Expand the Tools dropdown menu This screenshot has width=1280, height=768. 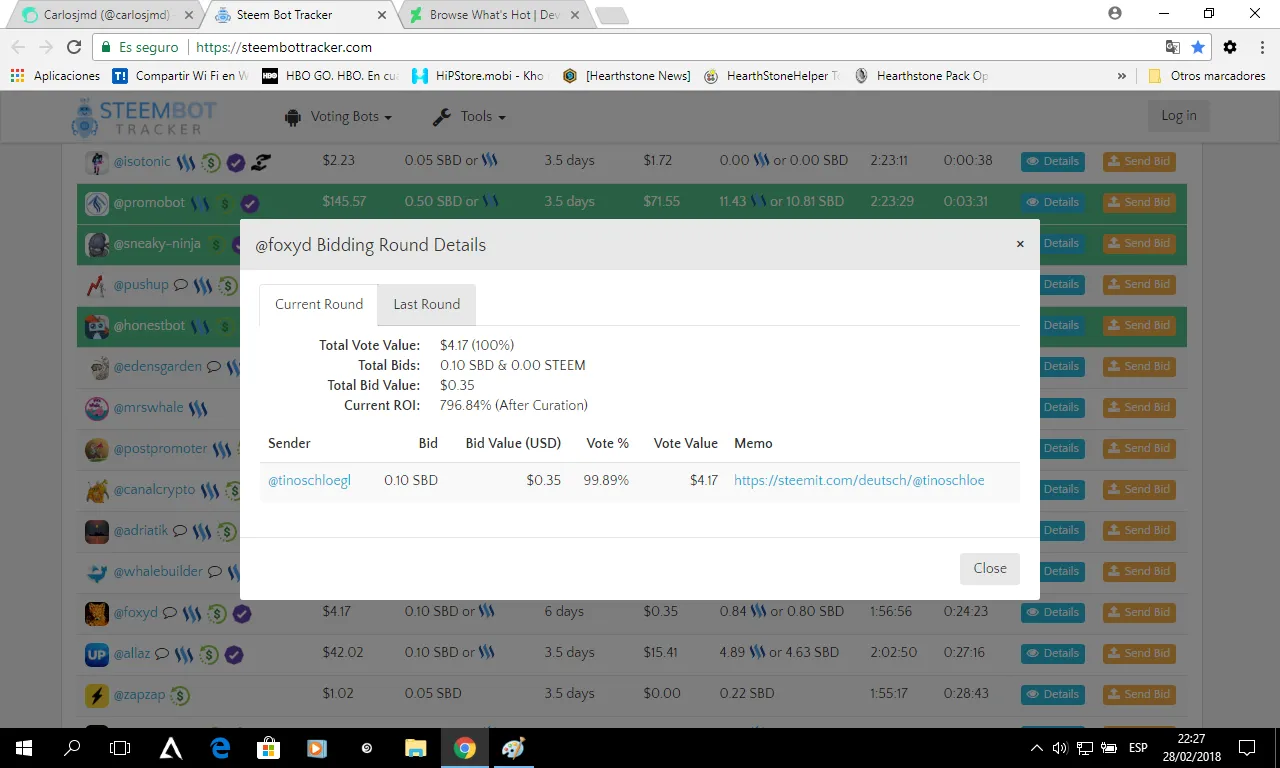click(469, 117)
